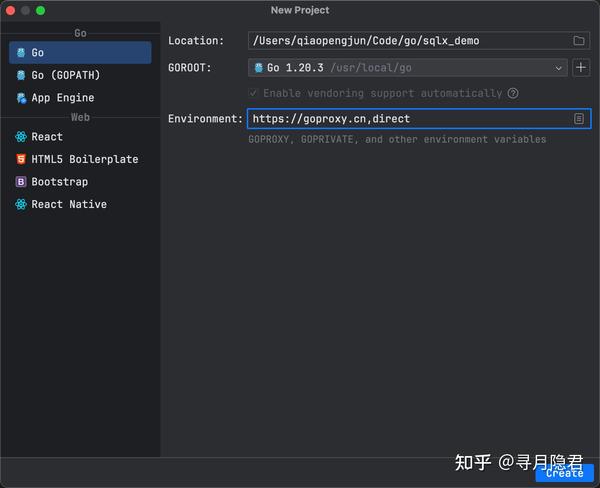The width and height of the screenshot is (600, 488).
Task: Click the vendoring support help icon
Action: (513, 93)
